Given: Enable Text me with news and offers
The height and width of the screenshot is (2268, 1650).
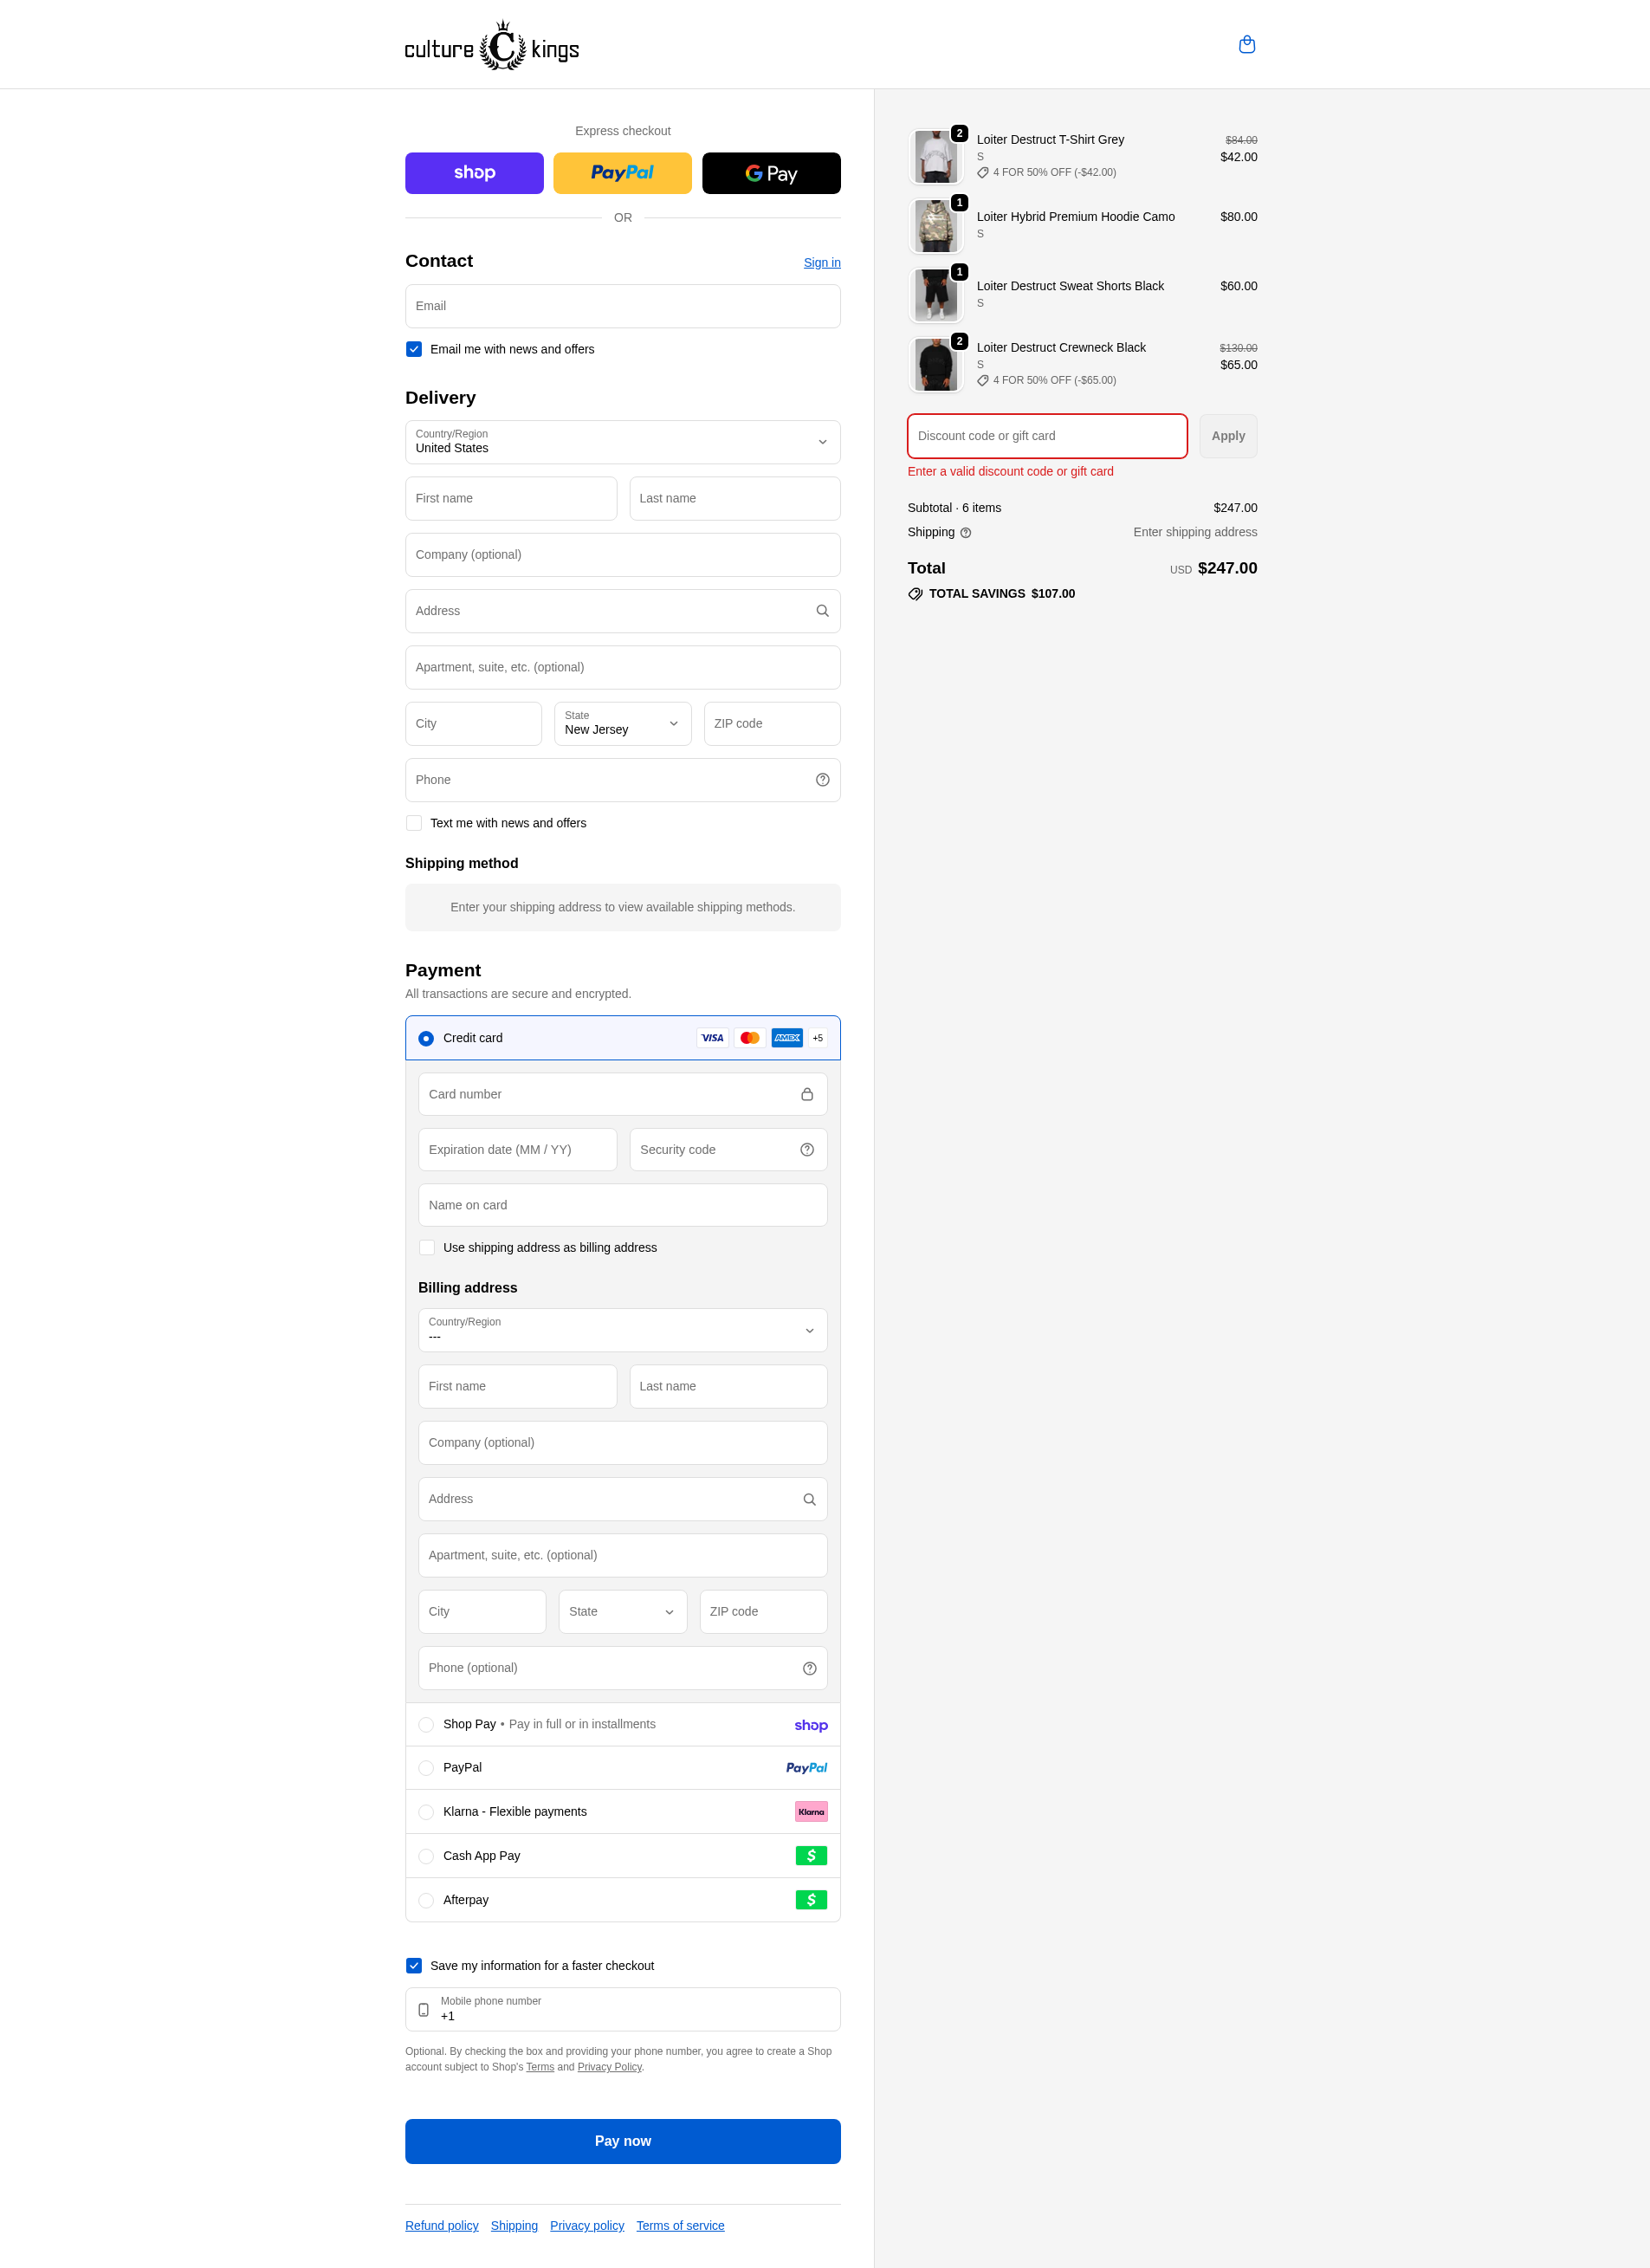Looking at the screenshot, I should pyautogui.click(x=413, y=823).
